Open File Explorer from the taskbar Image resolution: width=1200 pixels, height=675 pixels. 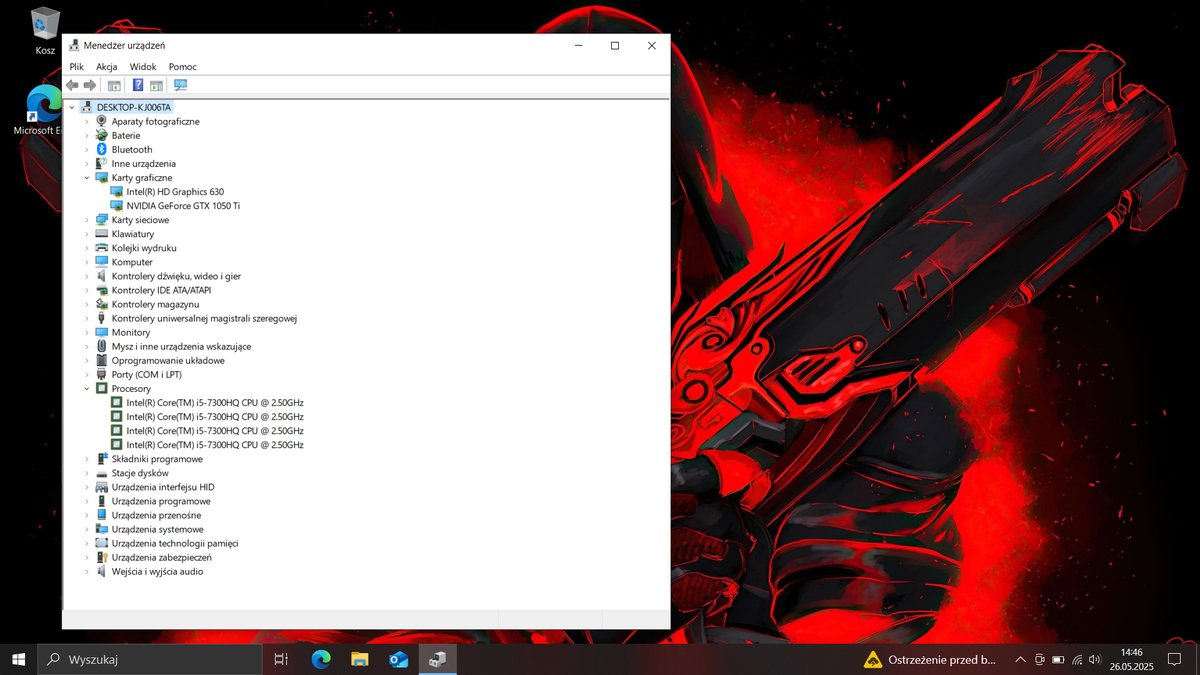(359, 660)
